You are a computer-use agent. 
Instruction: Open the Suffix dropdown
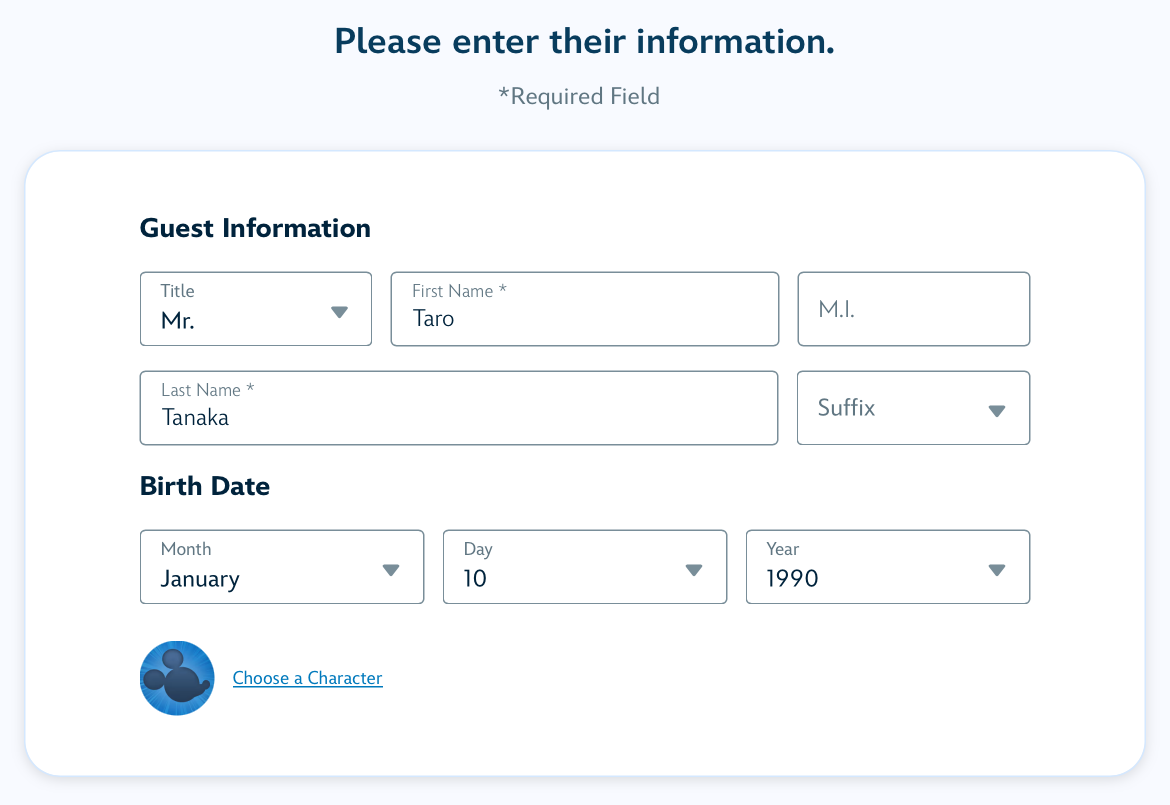point(913,408)
